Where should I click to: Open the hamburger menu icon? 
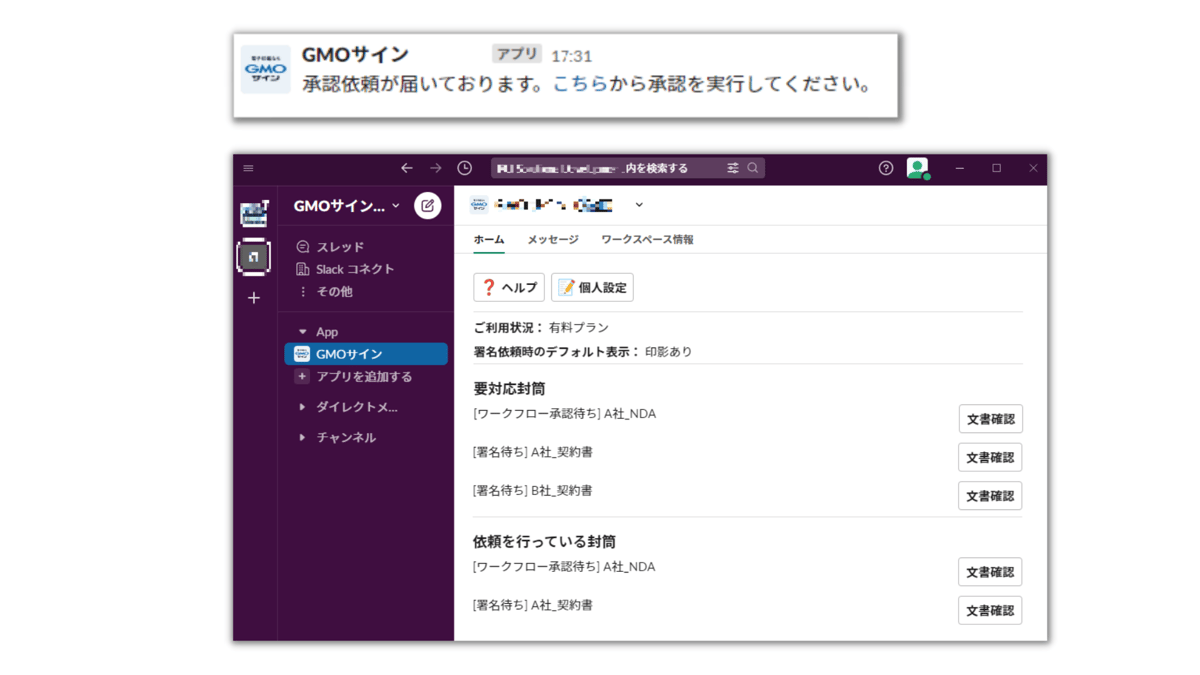248,168
